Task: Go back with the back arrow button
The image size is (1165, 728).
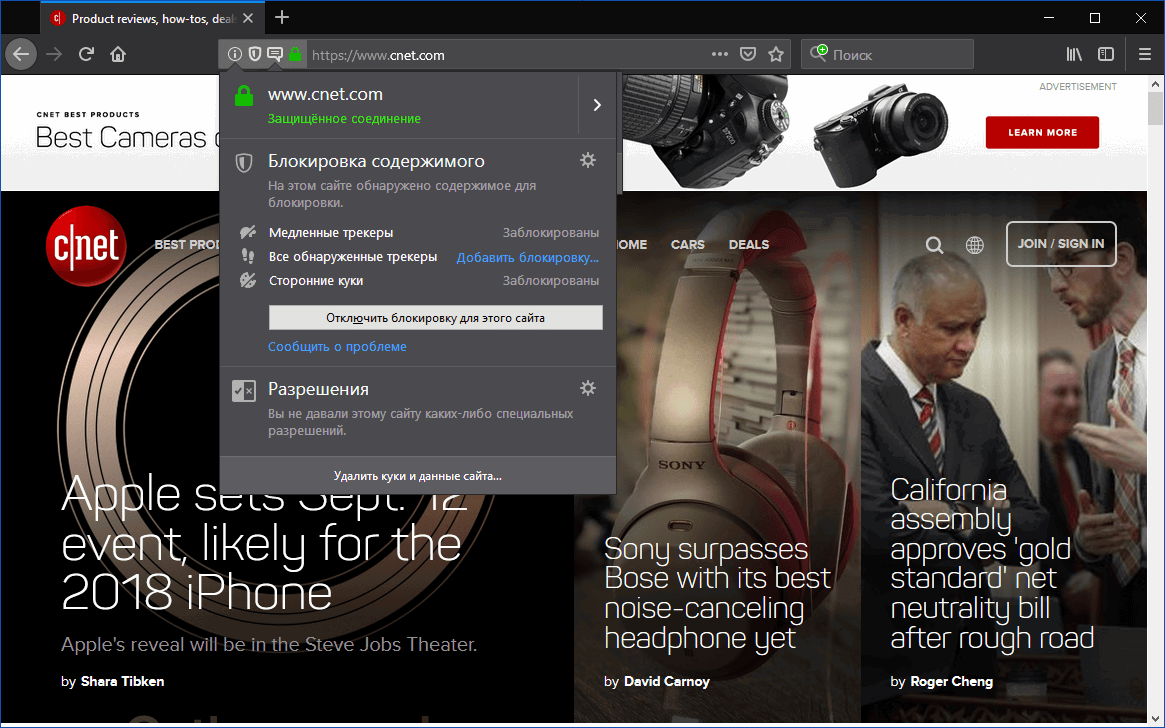Action: tap(21, 54)
